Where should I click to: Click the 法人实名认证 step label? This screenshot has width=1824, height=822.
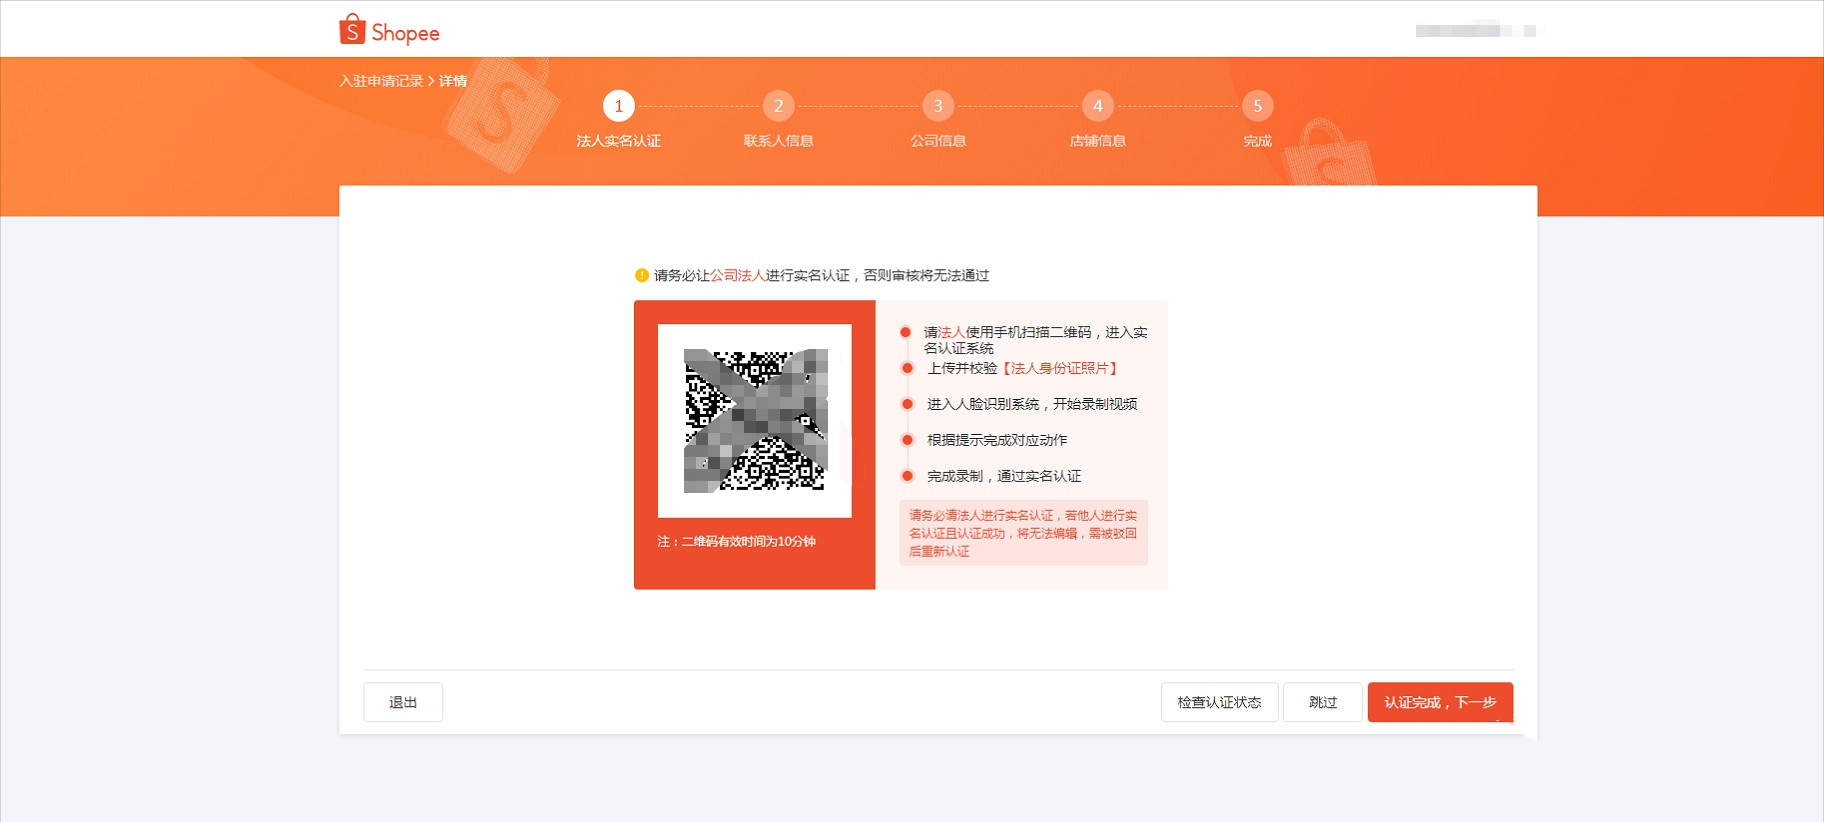(619, 141)
